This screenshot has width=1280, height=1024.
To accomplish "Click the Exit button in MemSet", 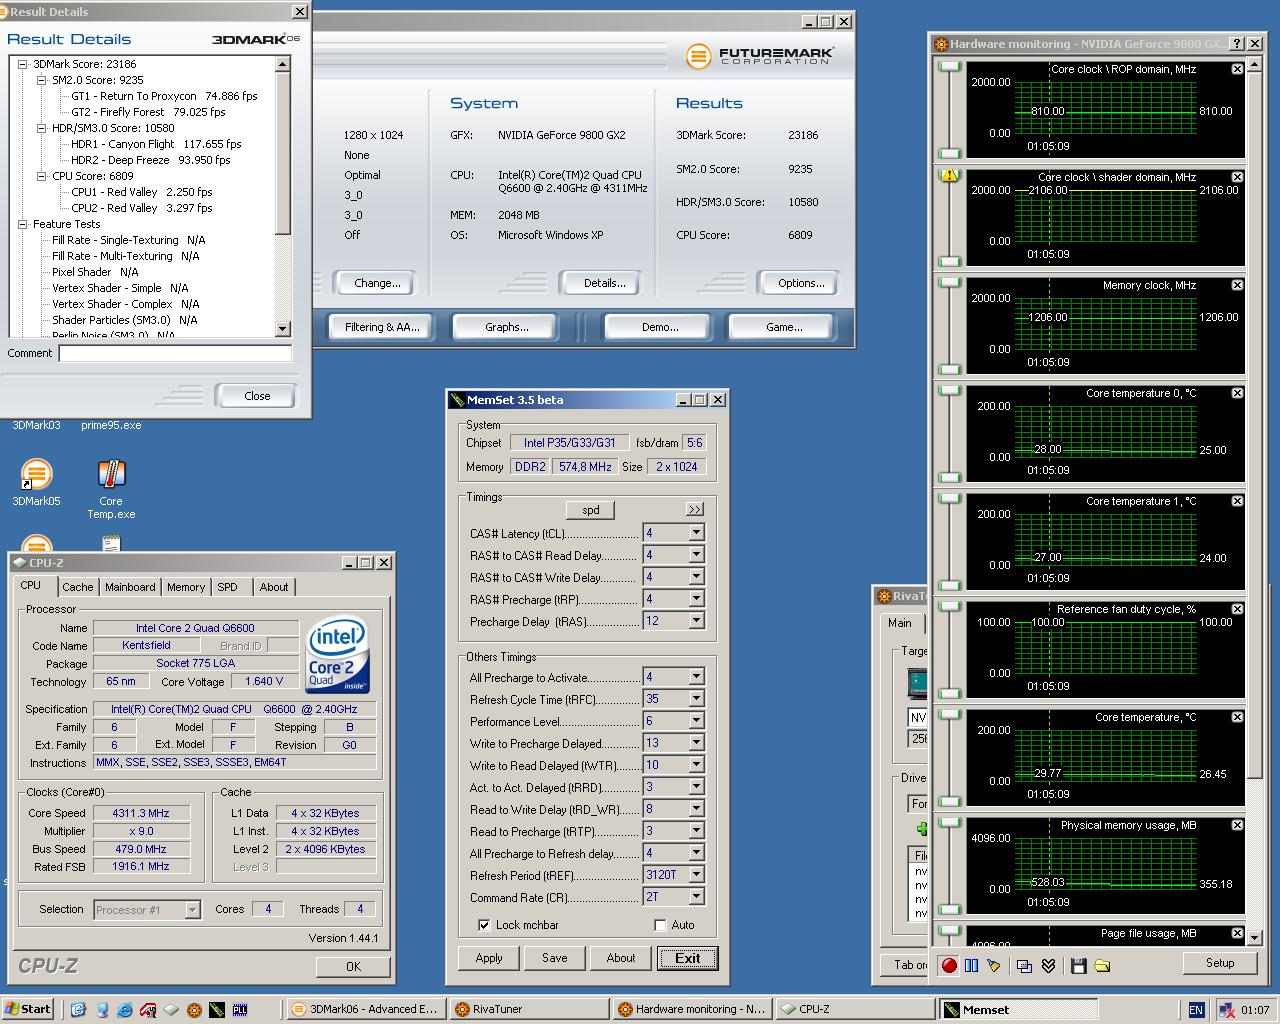I will coord(688,958).
